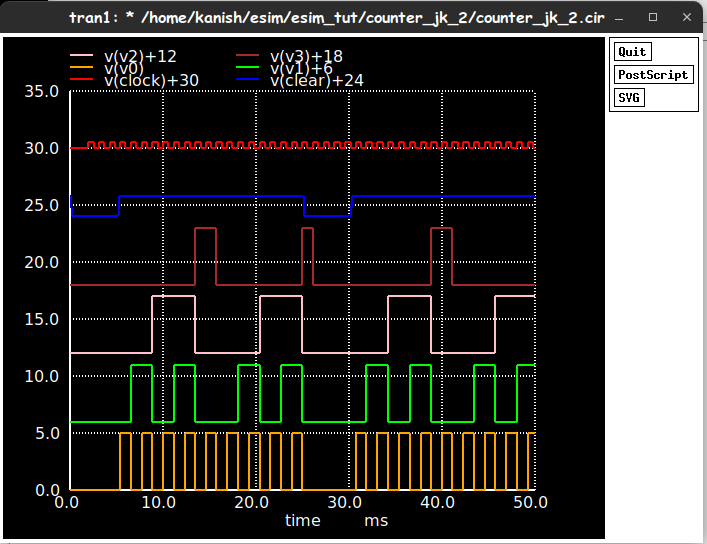Click the v(clear)+24 legend label

tap(317, 81)
